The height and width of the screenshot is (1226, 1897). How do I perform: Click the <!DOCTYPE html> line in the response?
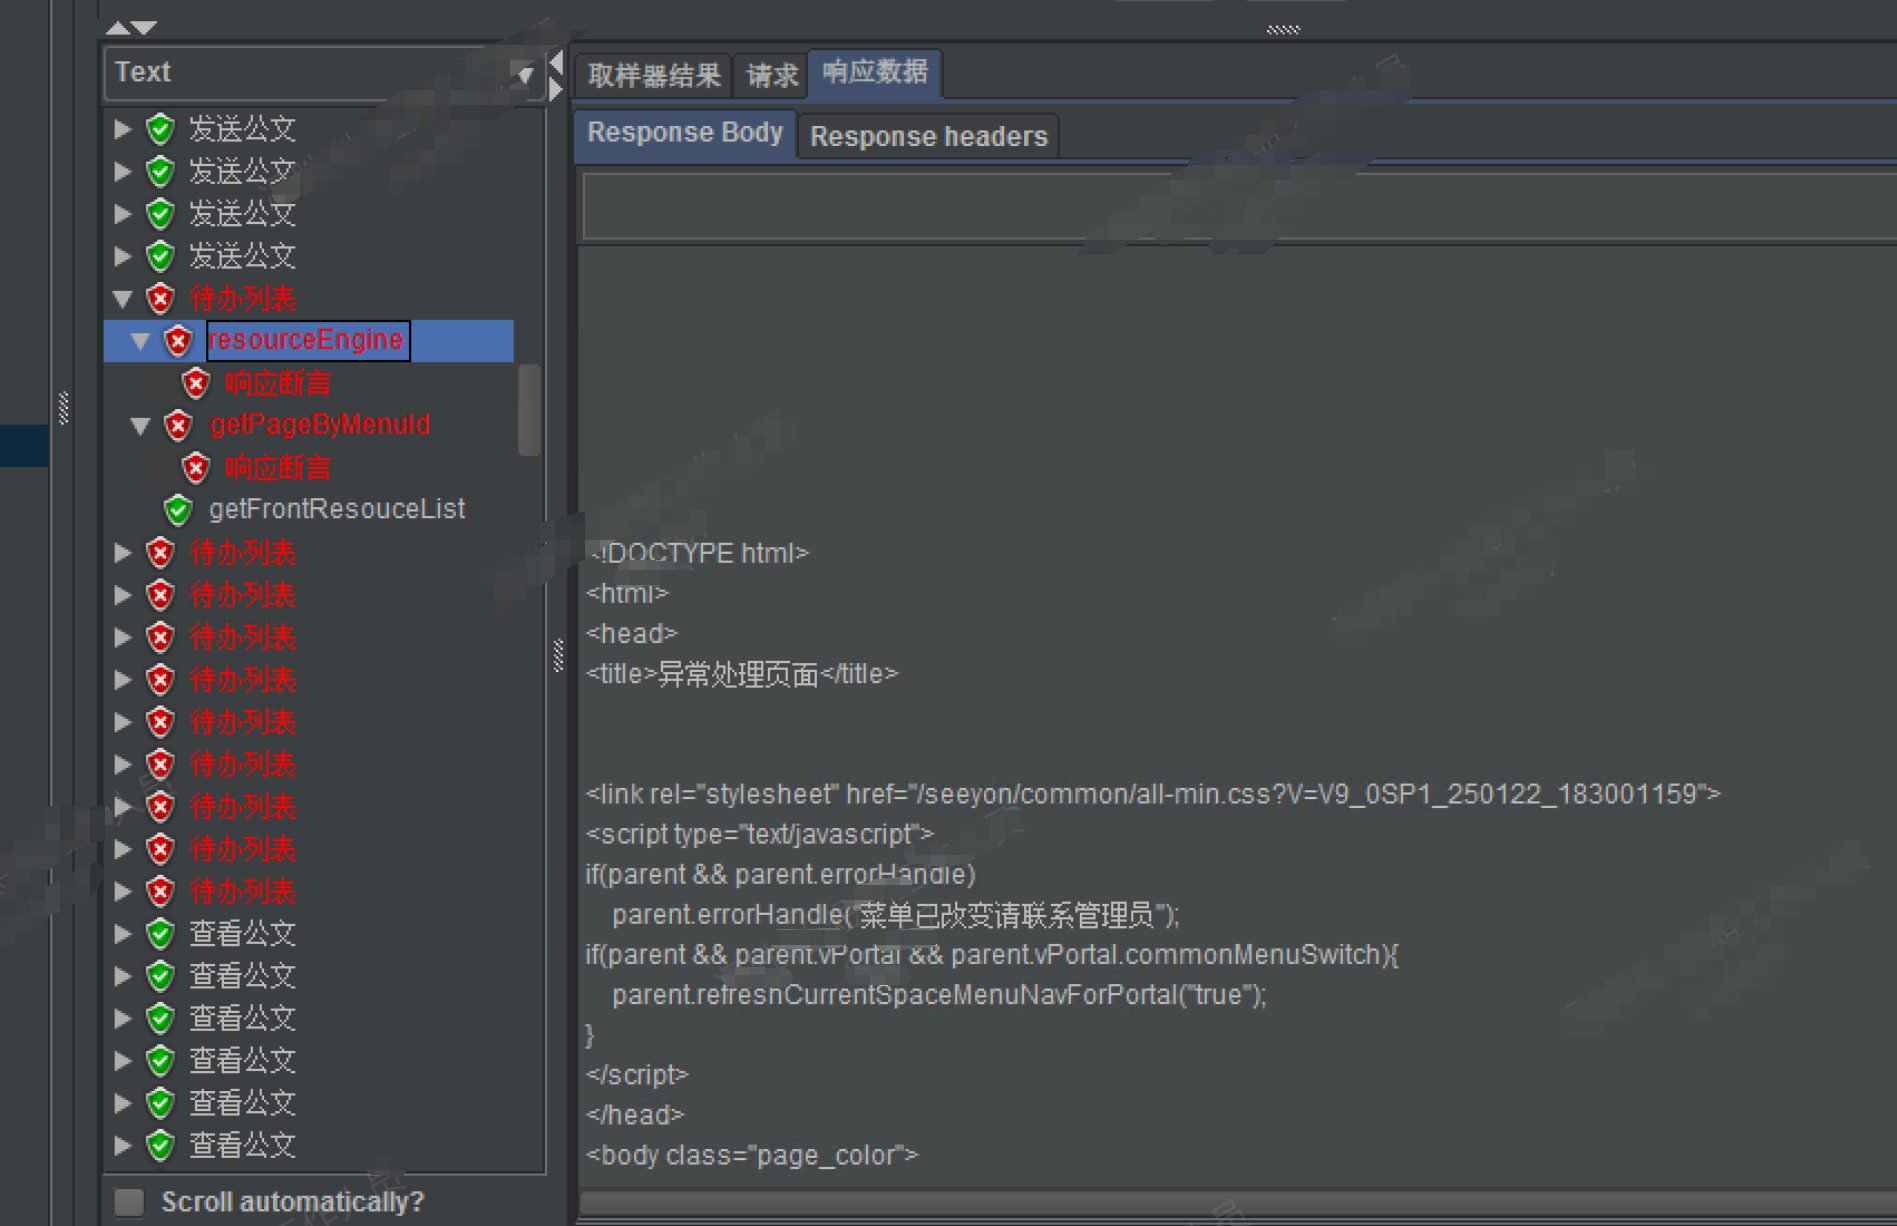[x=698, y=553]
